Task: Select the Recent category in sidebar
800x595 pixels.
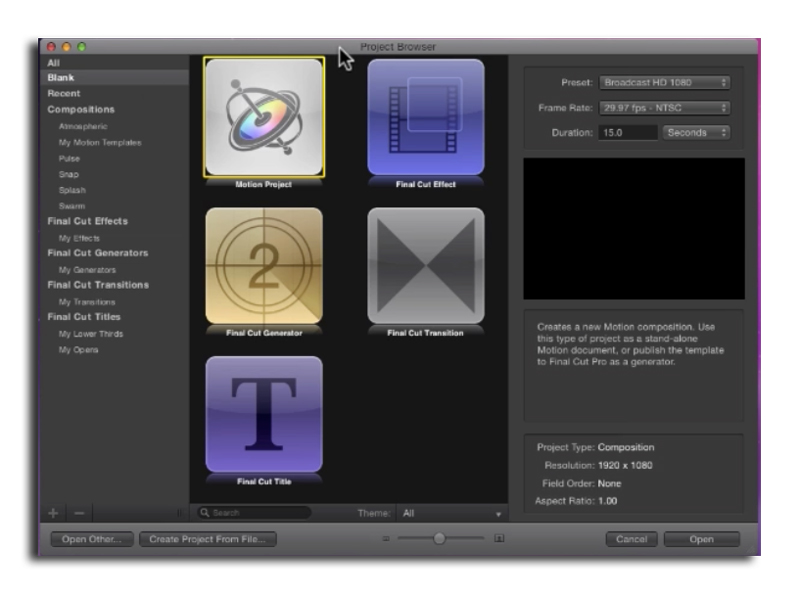Action: 64,93
